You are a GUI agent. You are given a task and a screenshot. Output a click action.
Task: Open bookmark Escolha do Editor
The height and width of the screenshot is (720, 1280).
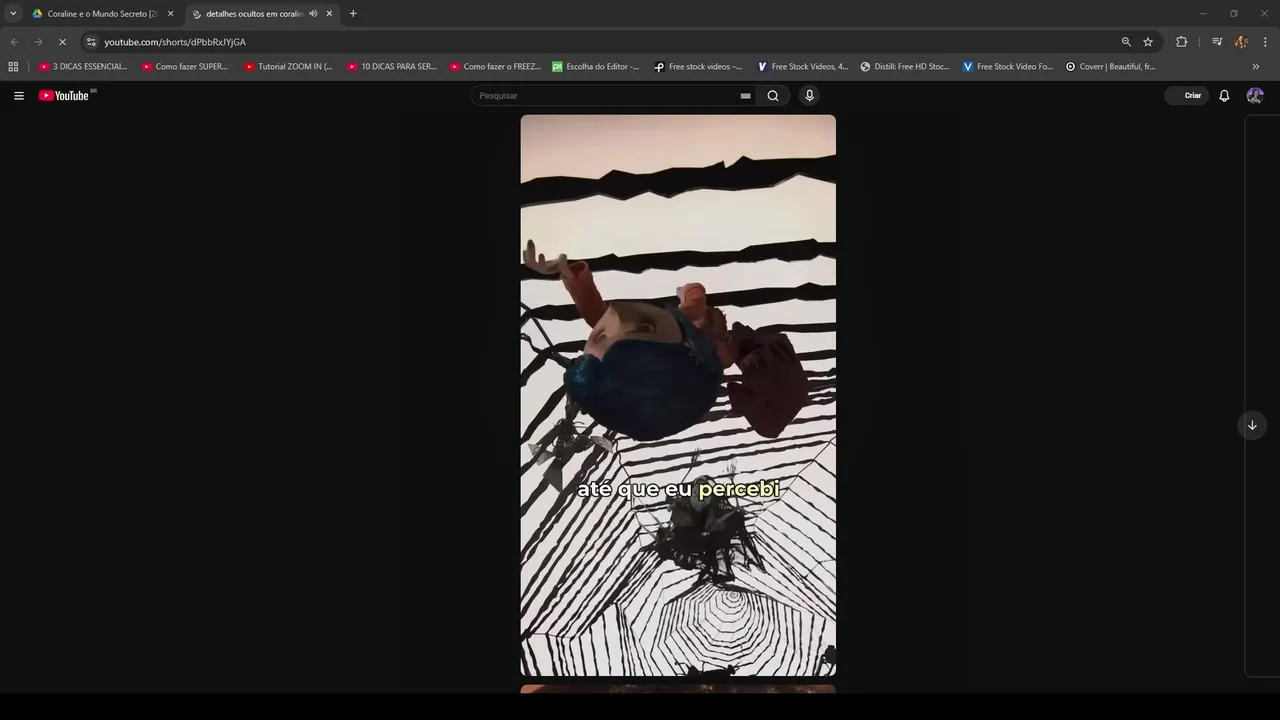596,67
